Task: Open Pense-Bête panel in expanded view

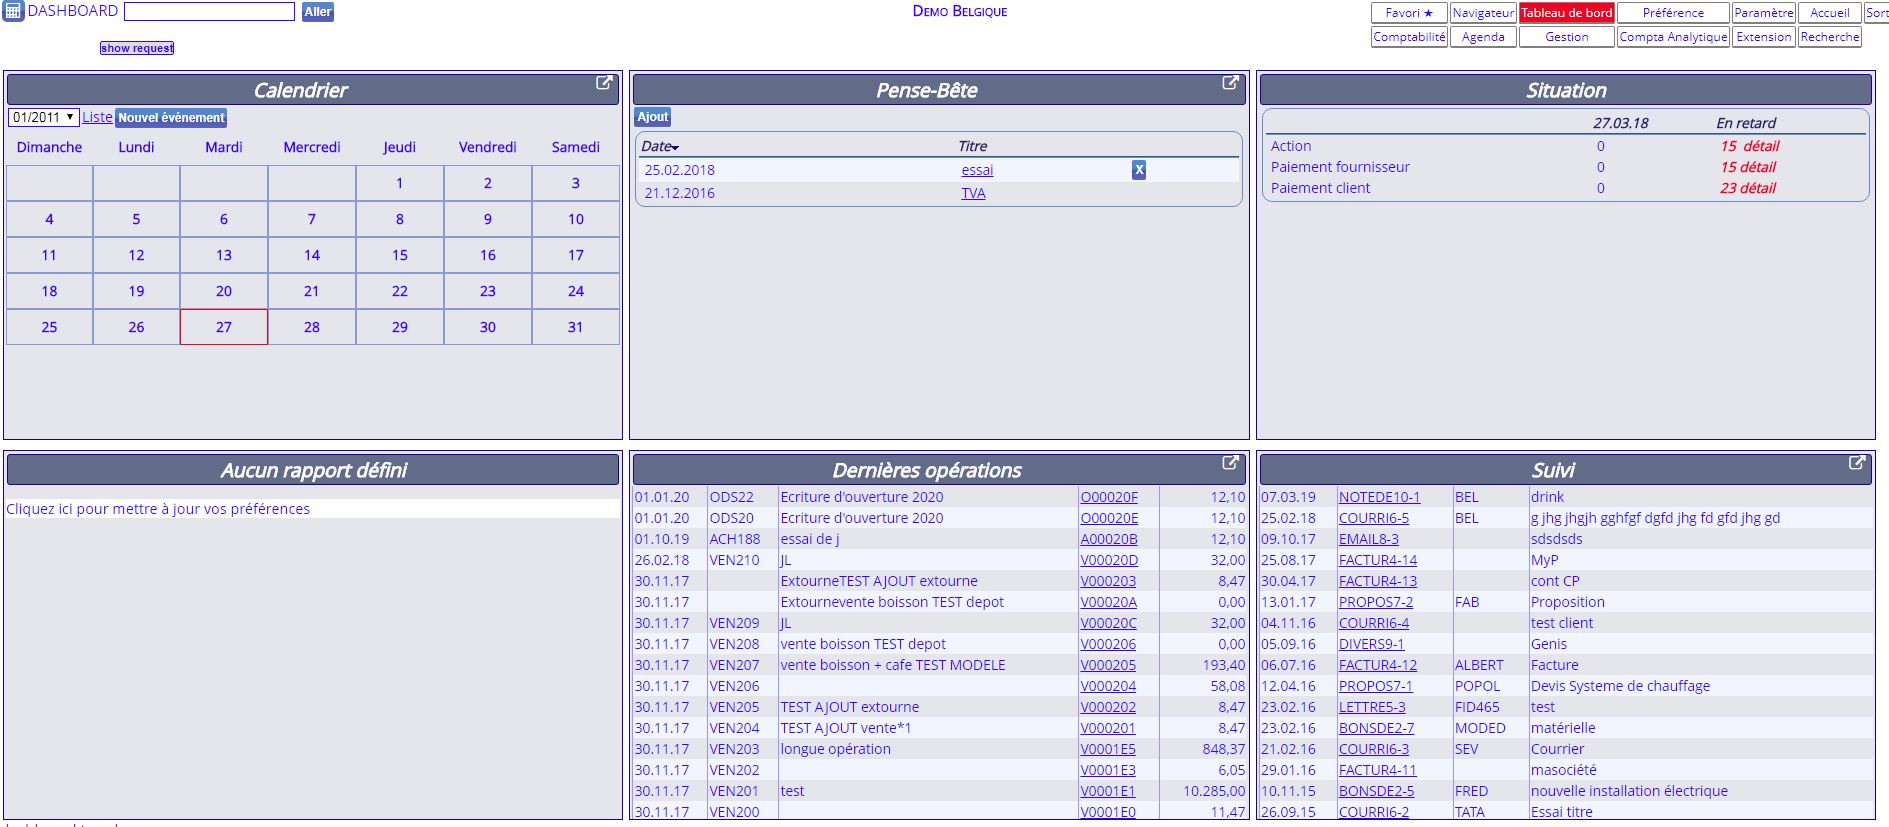Action: tap(1230, 83)
